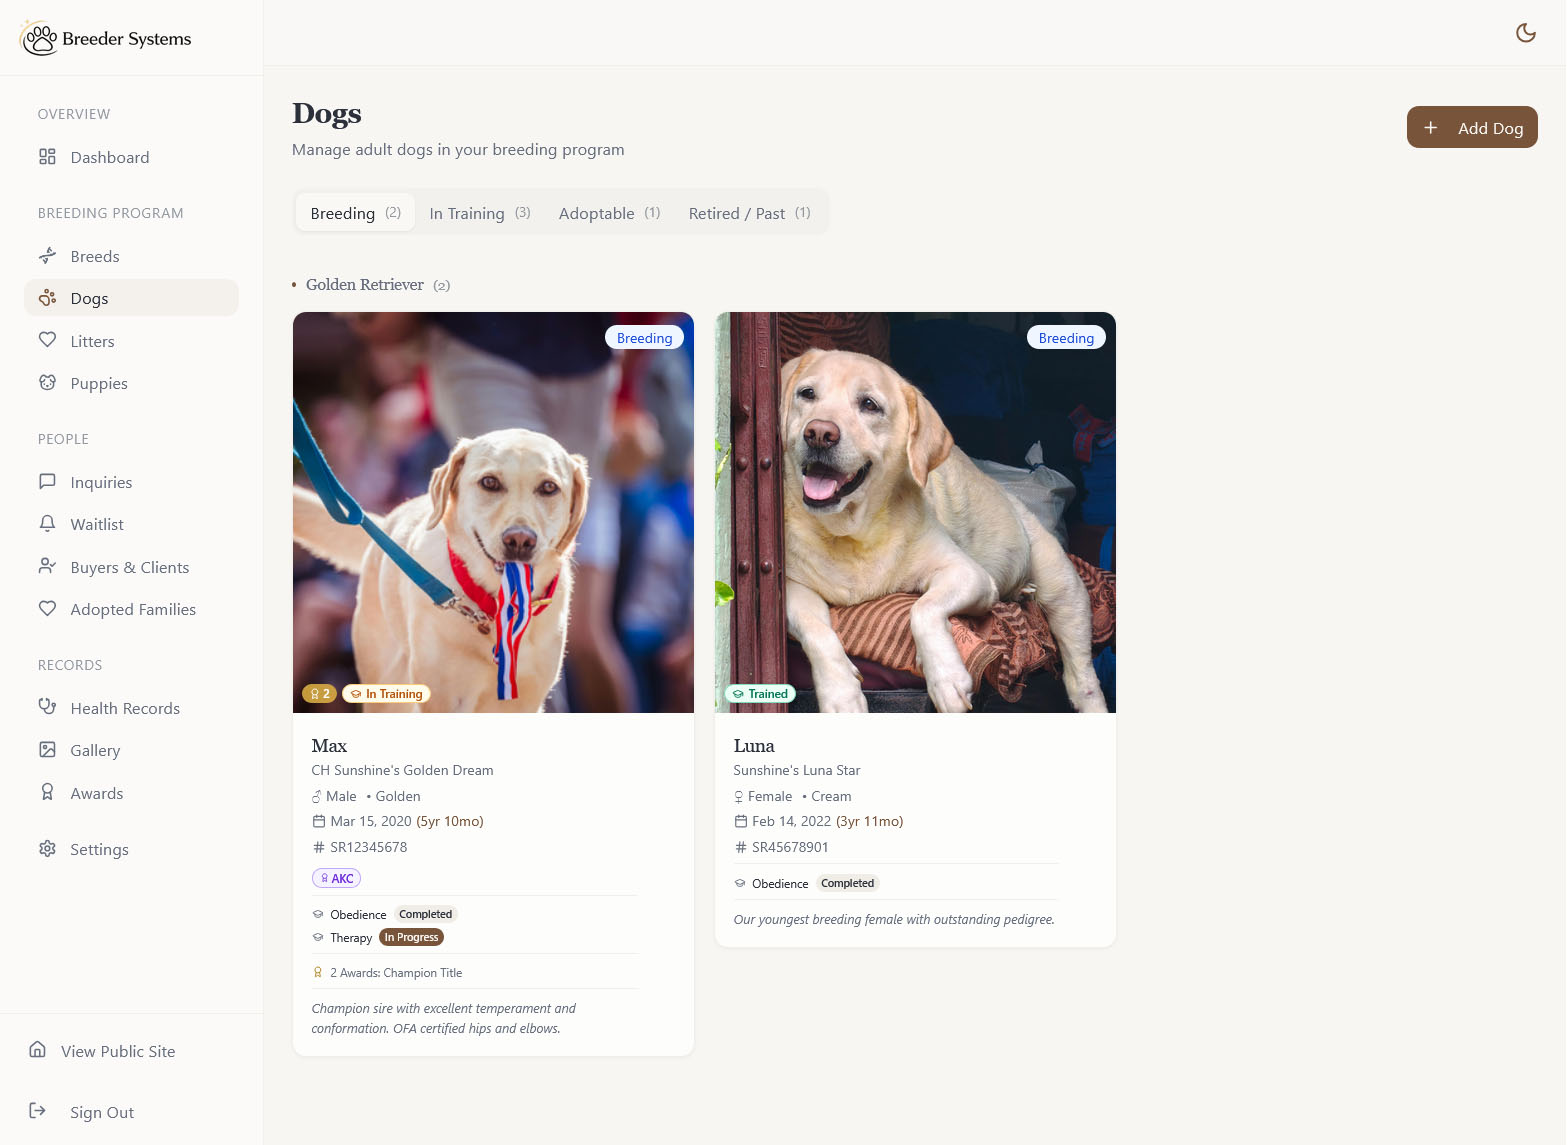Click the Waitlist bell icon
1567x1145 pixels.
[x=47, y=524]
